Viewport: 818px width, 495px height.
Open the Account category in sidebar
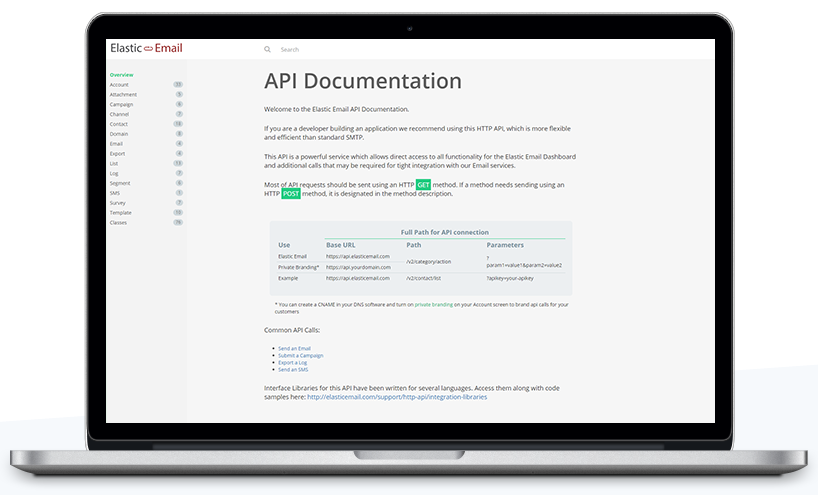pos(119,85)
